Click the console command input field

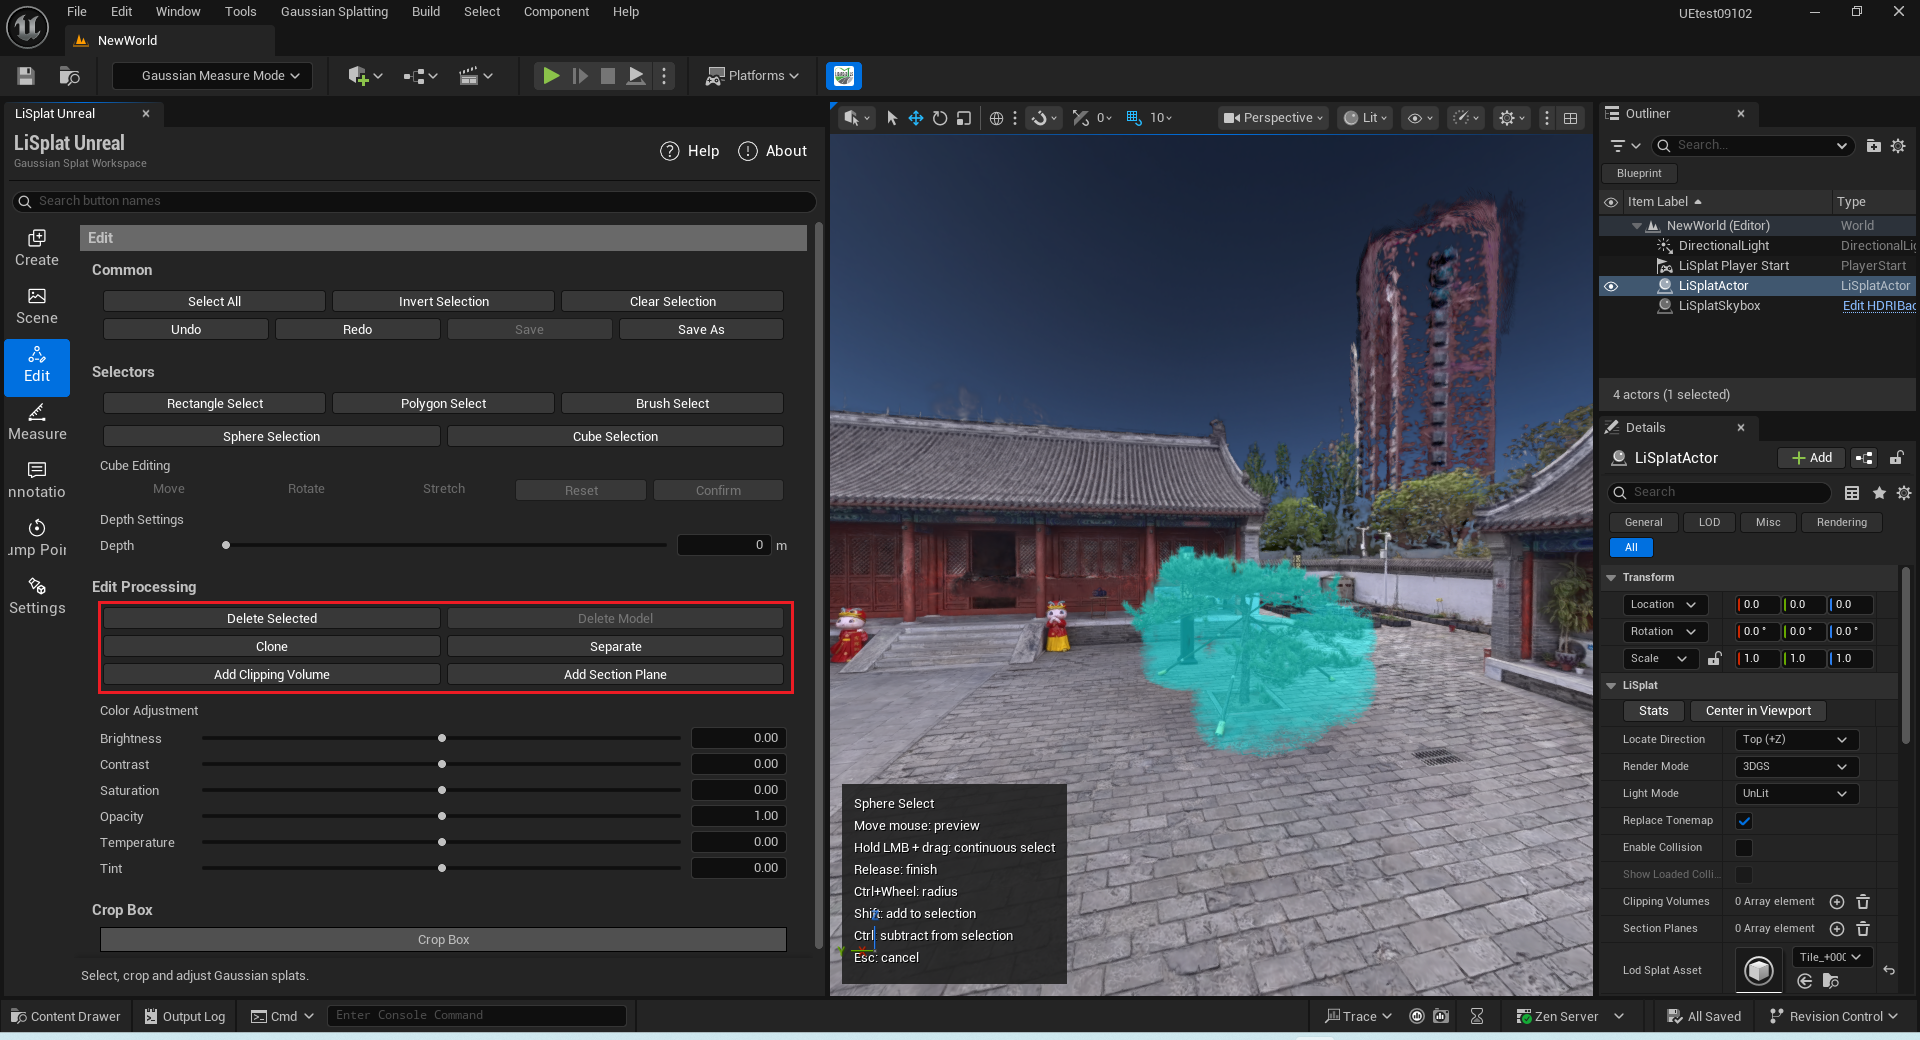[x=476, y=1016]
